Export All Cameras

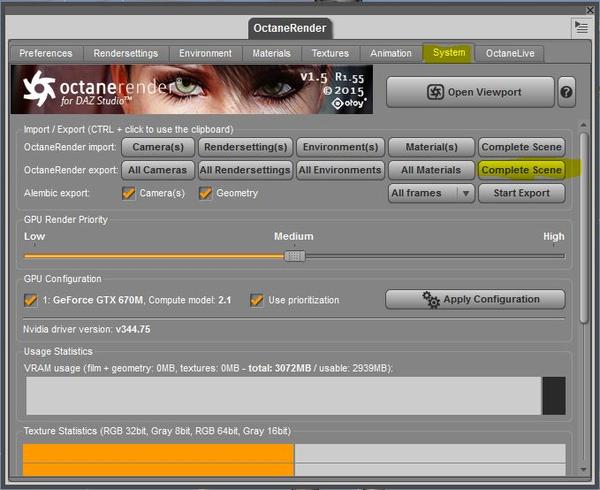[x=158, y=170]
